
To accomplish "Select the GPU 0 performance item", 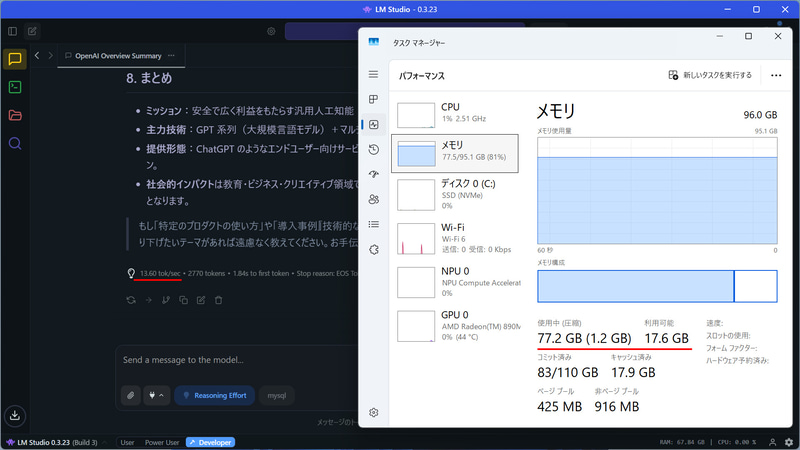I will [x=455, y=326].
